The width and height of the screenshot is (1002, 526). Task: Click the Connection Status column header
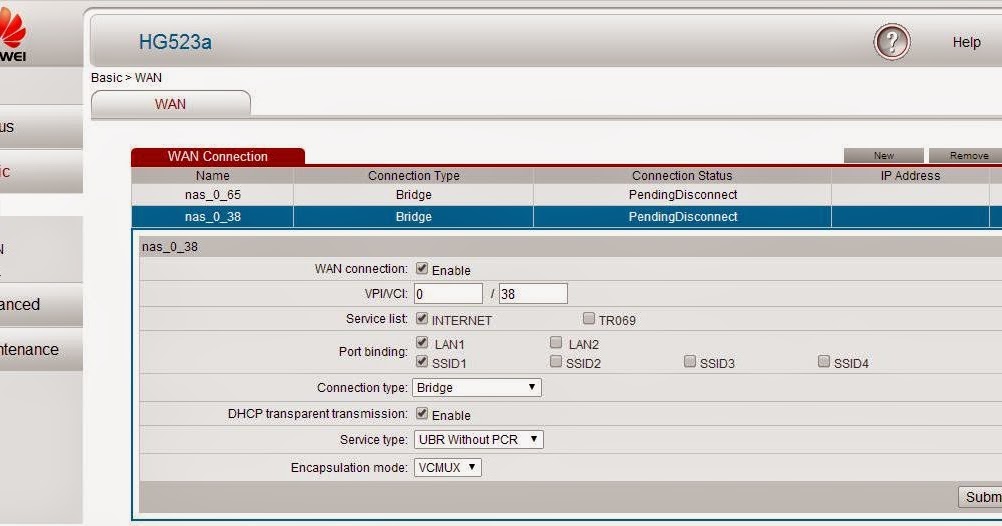(682, 176)
